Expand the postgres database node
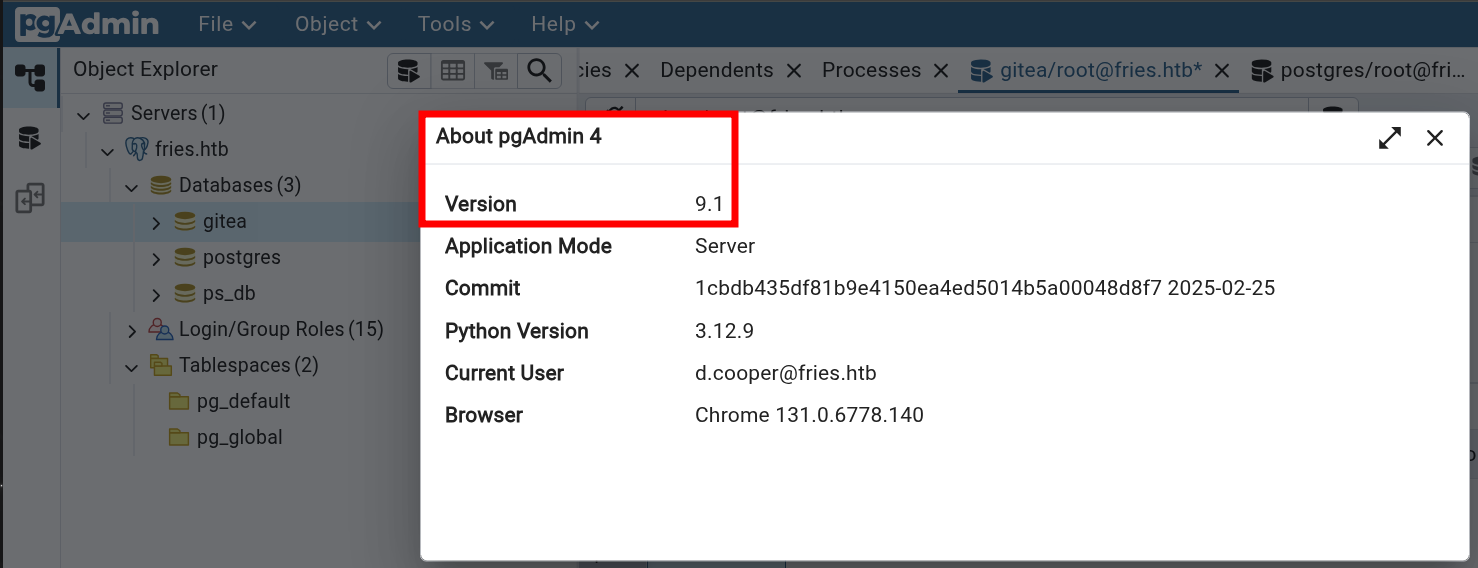 pos(156,258)
